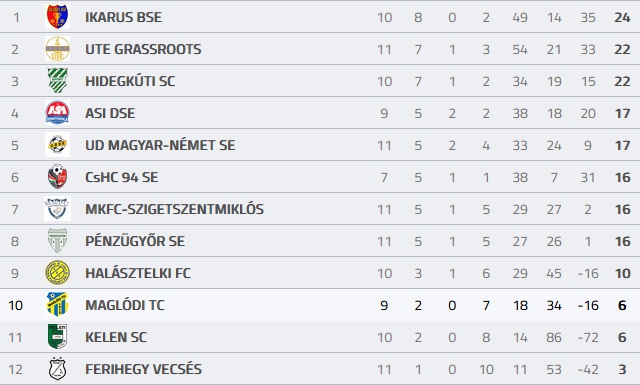Open the KELEN SC team name
The height and width of the screenshot is (385, 640).
pos(116,337)
